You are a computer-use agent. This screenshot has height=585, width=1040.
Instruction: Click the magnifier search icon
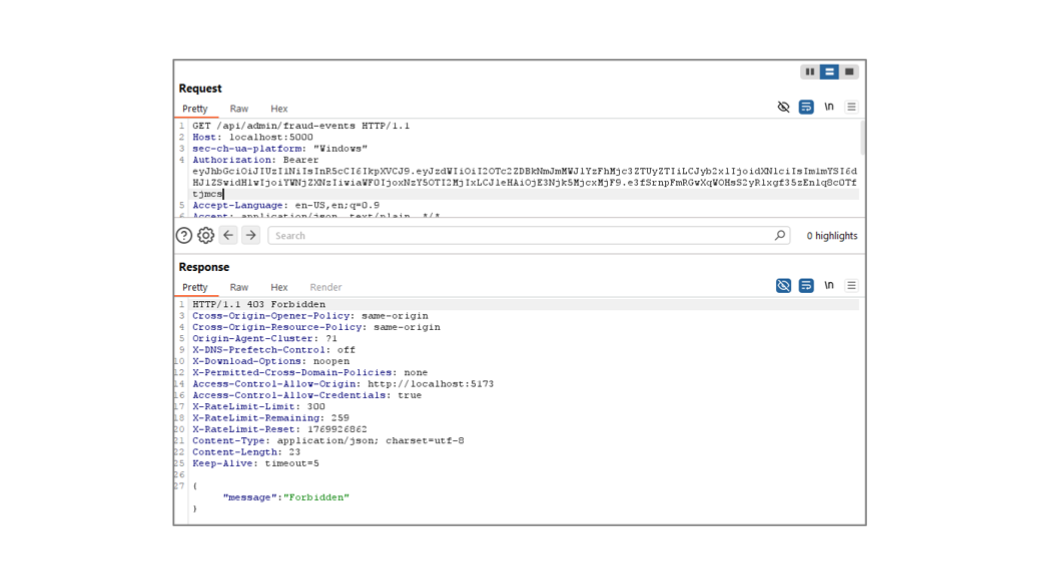780,235
